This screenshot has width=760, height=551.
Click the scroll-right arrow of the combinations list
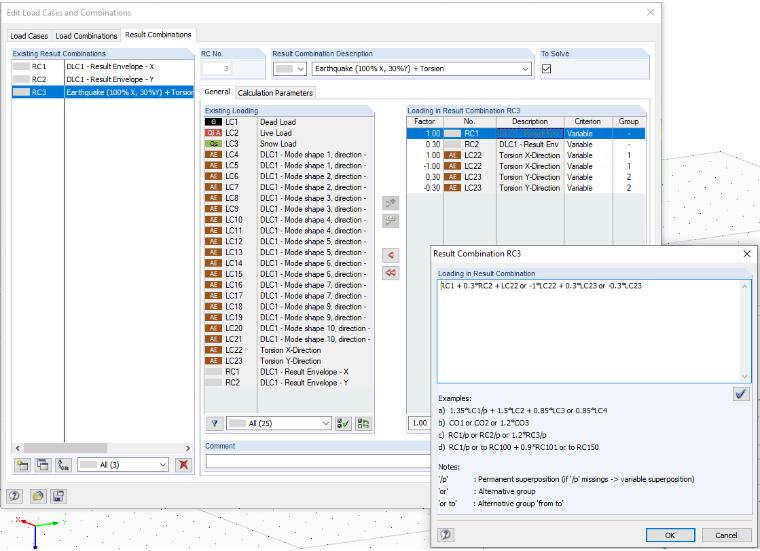[188, 448]
